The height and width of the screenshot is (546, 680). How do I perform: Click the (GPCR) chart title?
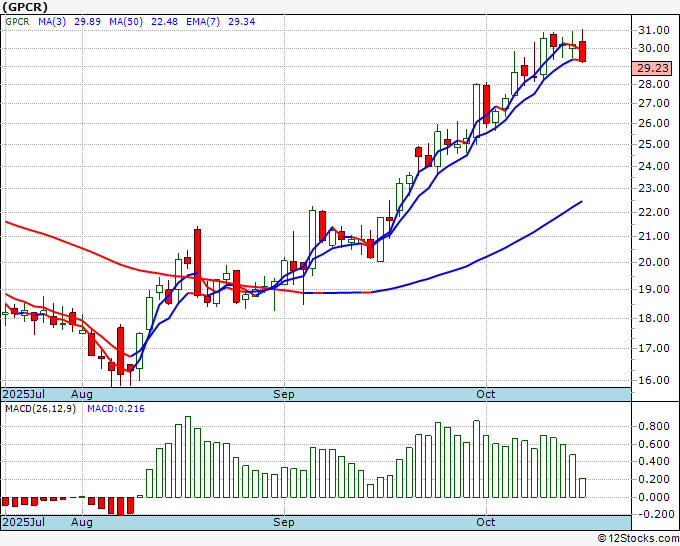coord(25,7)
